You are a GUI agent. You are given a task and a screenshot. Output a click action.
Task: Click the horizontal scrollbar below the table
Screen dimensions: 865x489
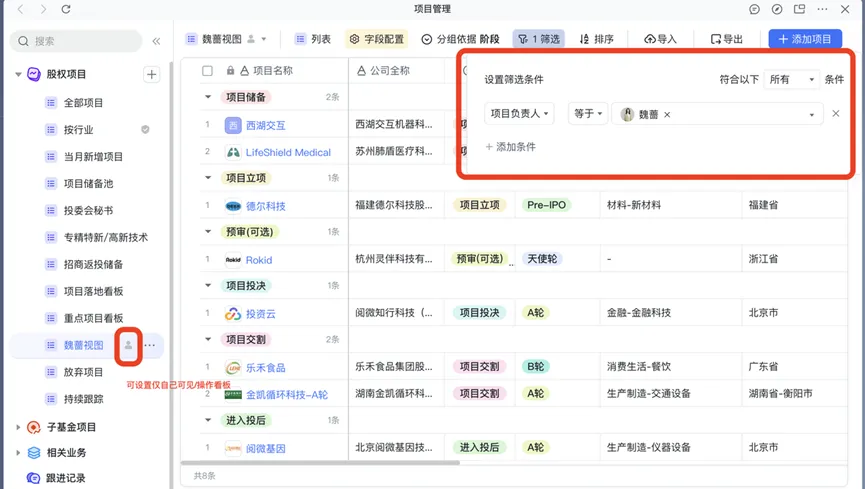(x=320, y=463)
